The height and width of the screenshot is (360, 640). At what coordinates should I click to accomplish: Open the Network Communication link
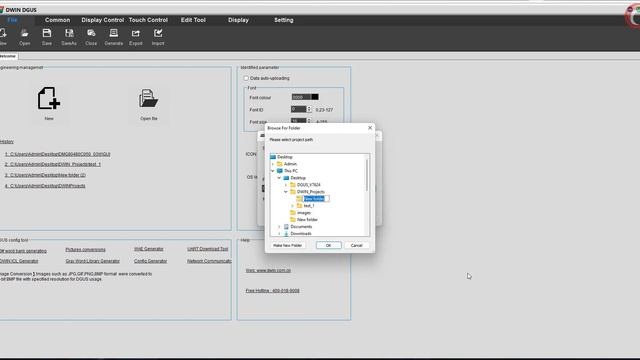[209, 261]
